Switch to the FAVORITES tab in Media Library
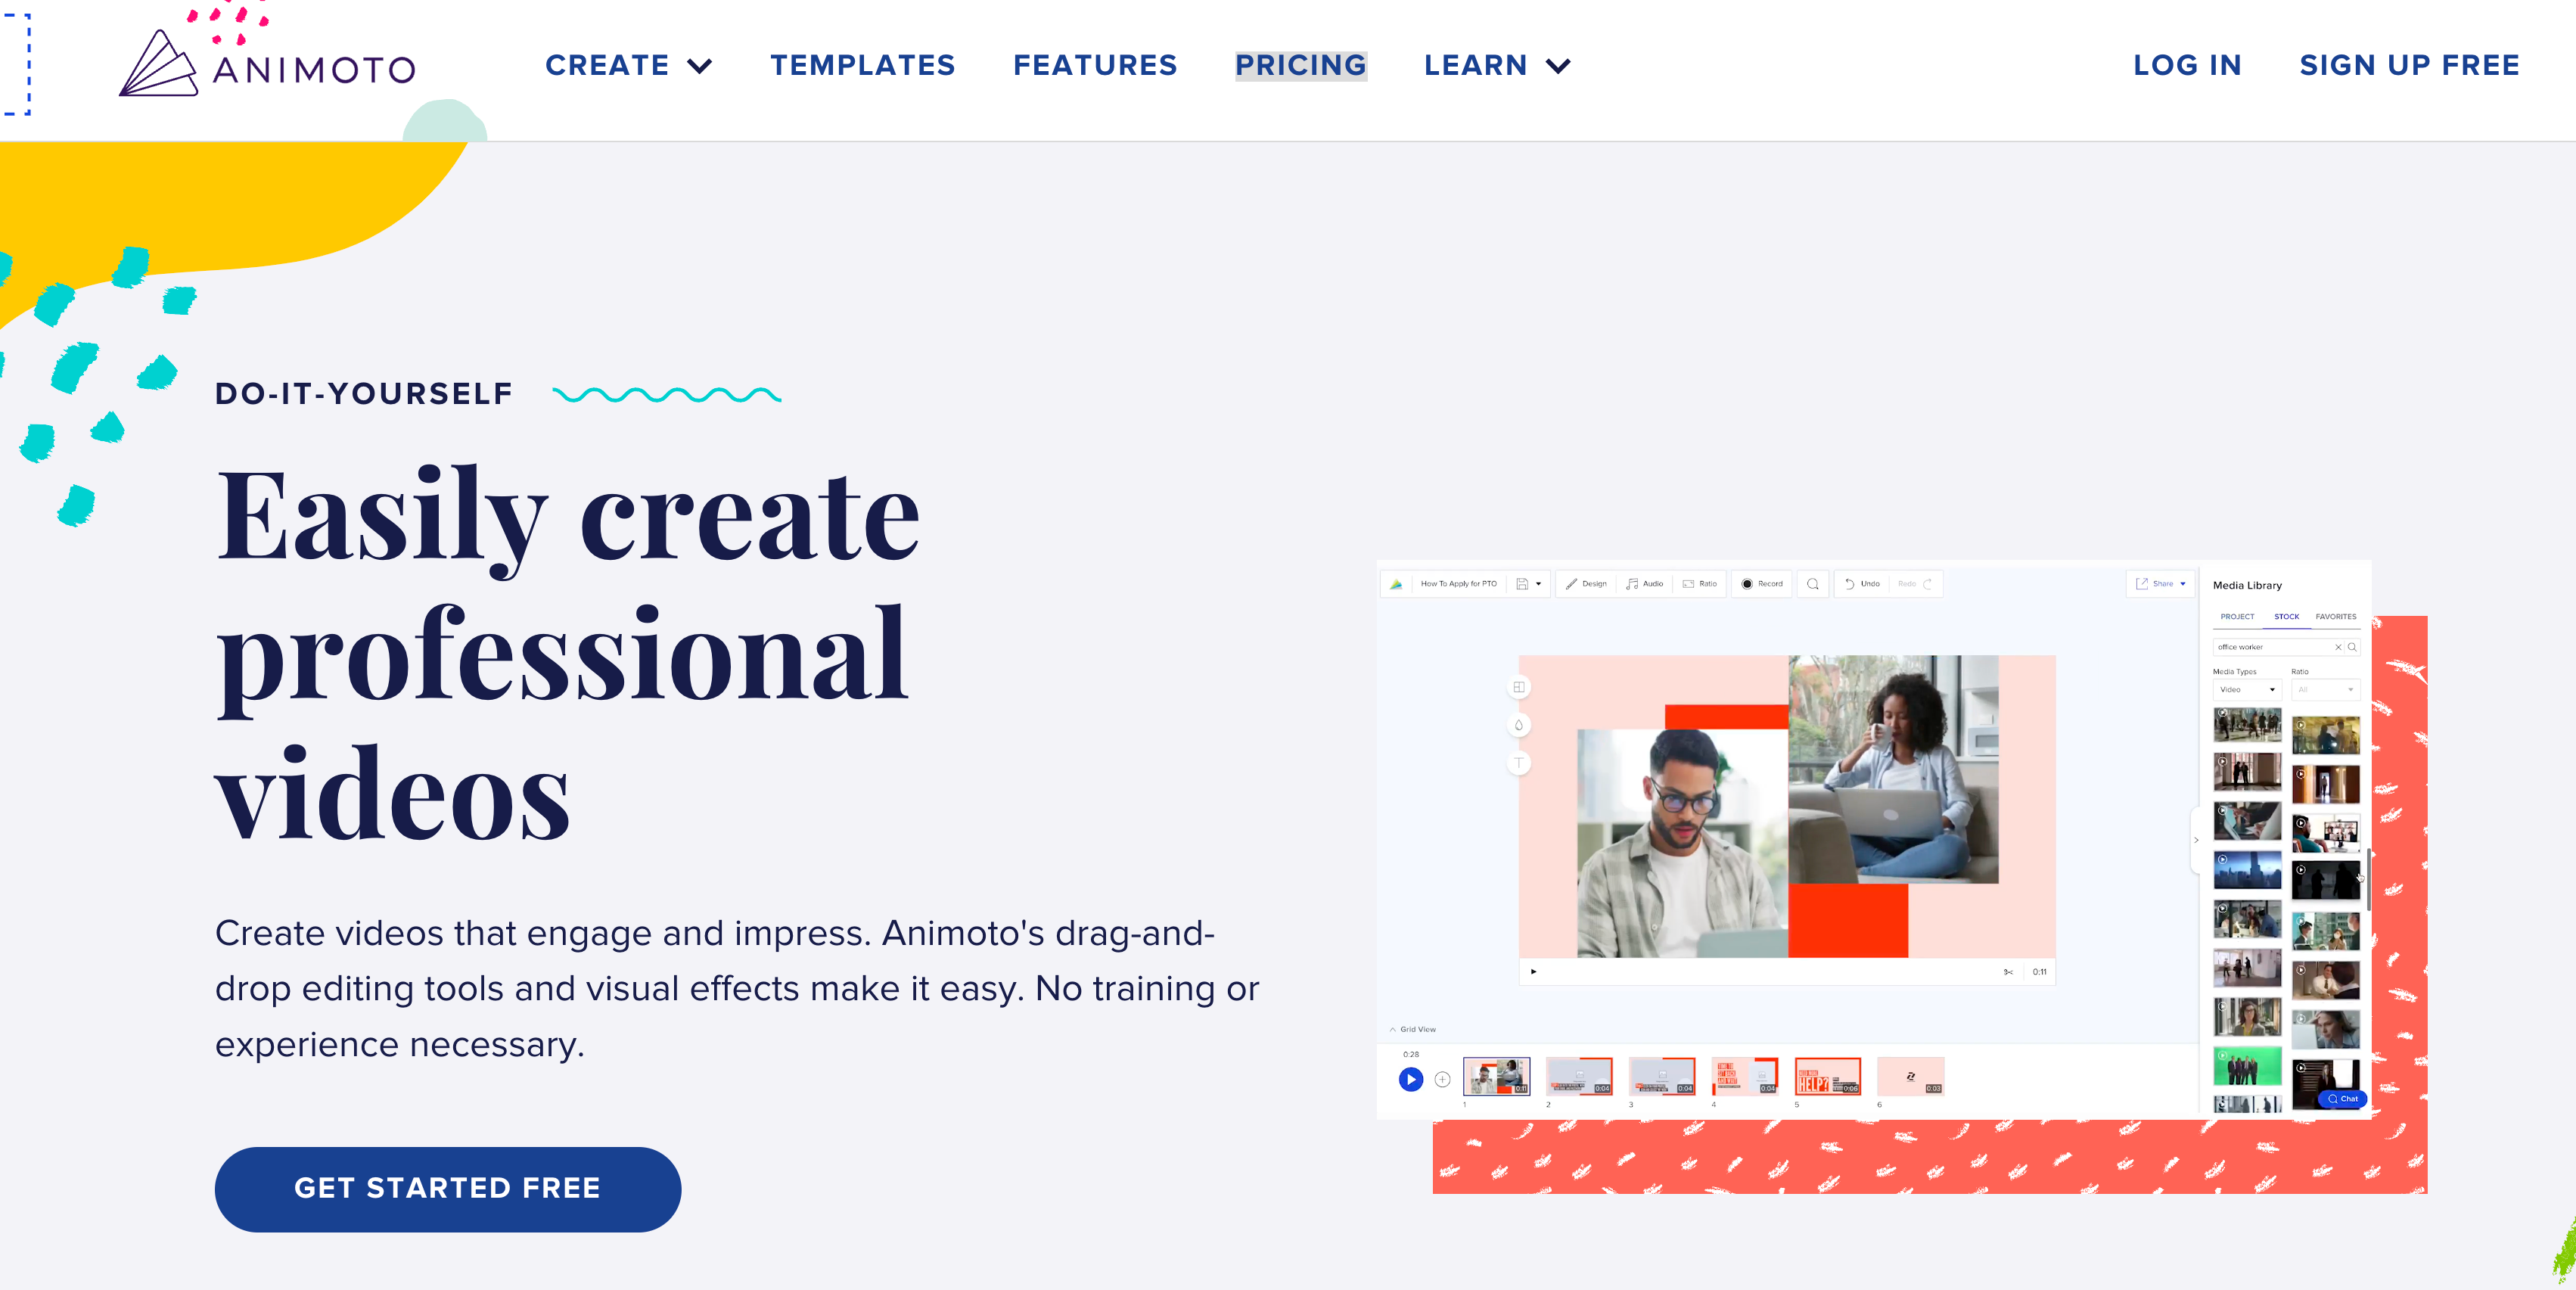The image size is (2576, 1290). (2335, 617)
